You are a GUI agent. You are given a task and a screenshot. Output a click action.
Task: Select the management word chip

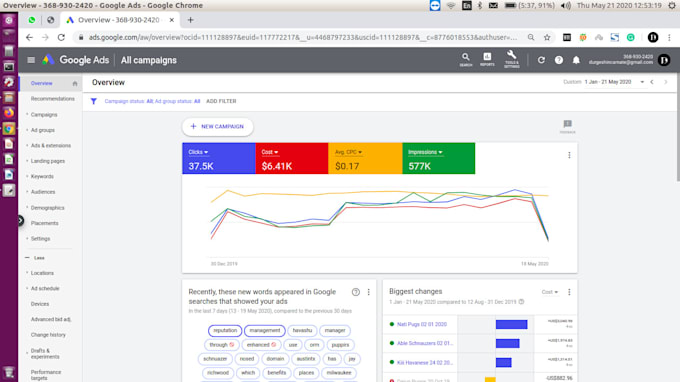coord(265,330)
